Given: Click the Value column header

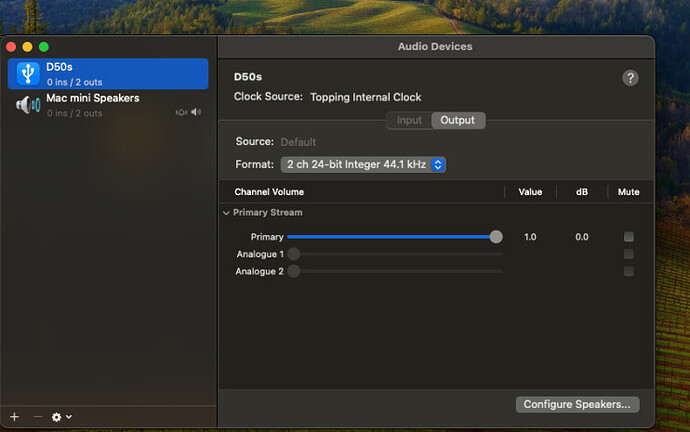Looking at the screenshot, I should [530, 192].
